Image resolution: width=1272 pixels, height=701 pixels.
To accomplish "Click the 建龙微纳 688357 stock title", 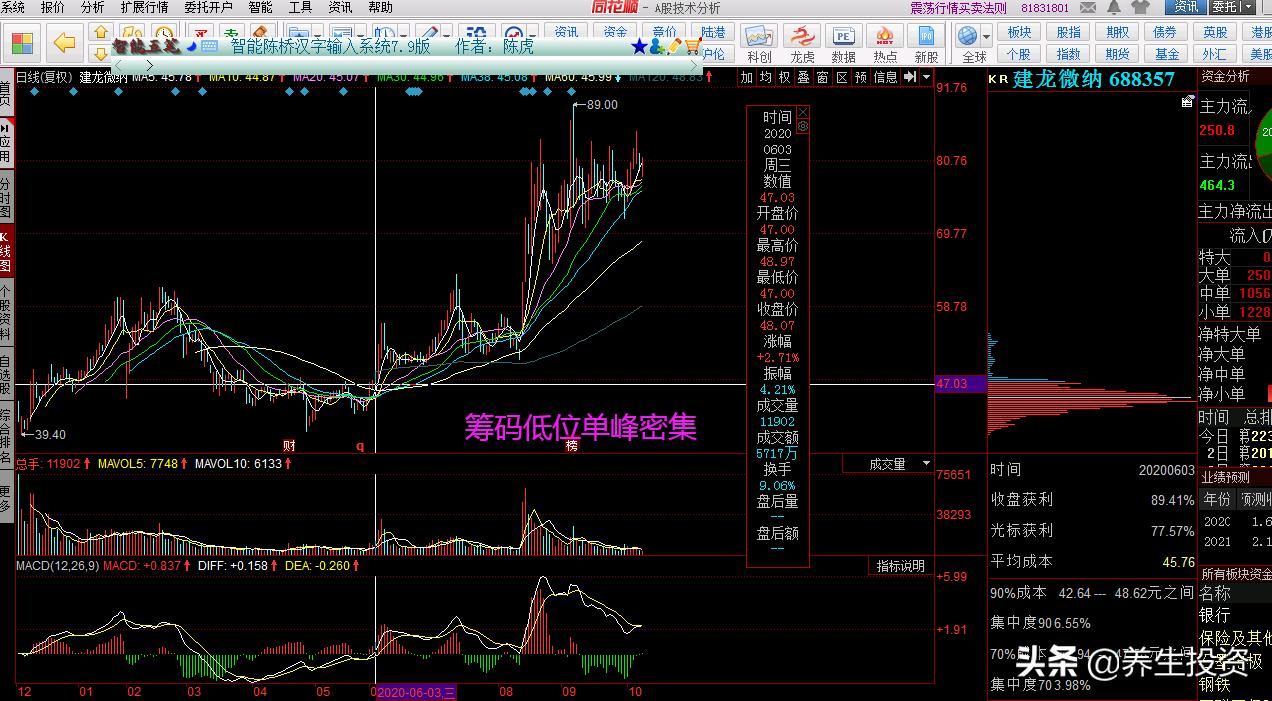I will coord(1094,79).
